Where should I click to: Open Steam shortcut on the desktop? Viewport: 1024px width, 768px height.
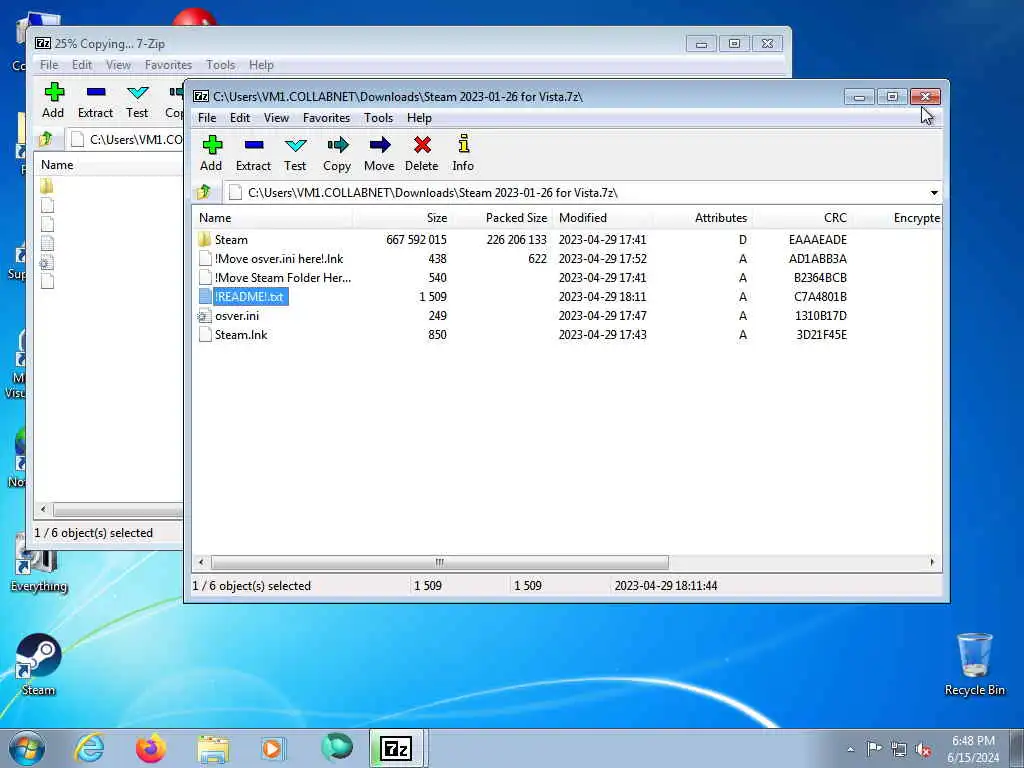click(39, 664)
